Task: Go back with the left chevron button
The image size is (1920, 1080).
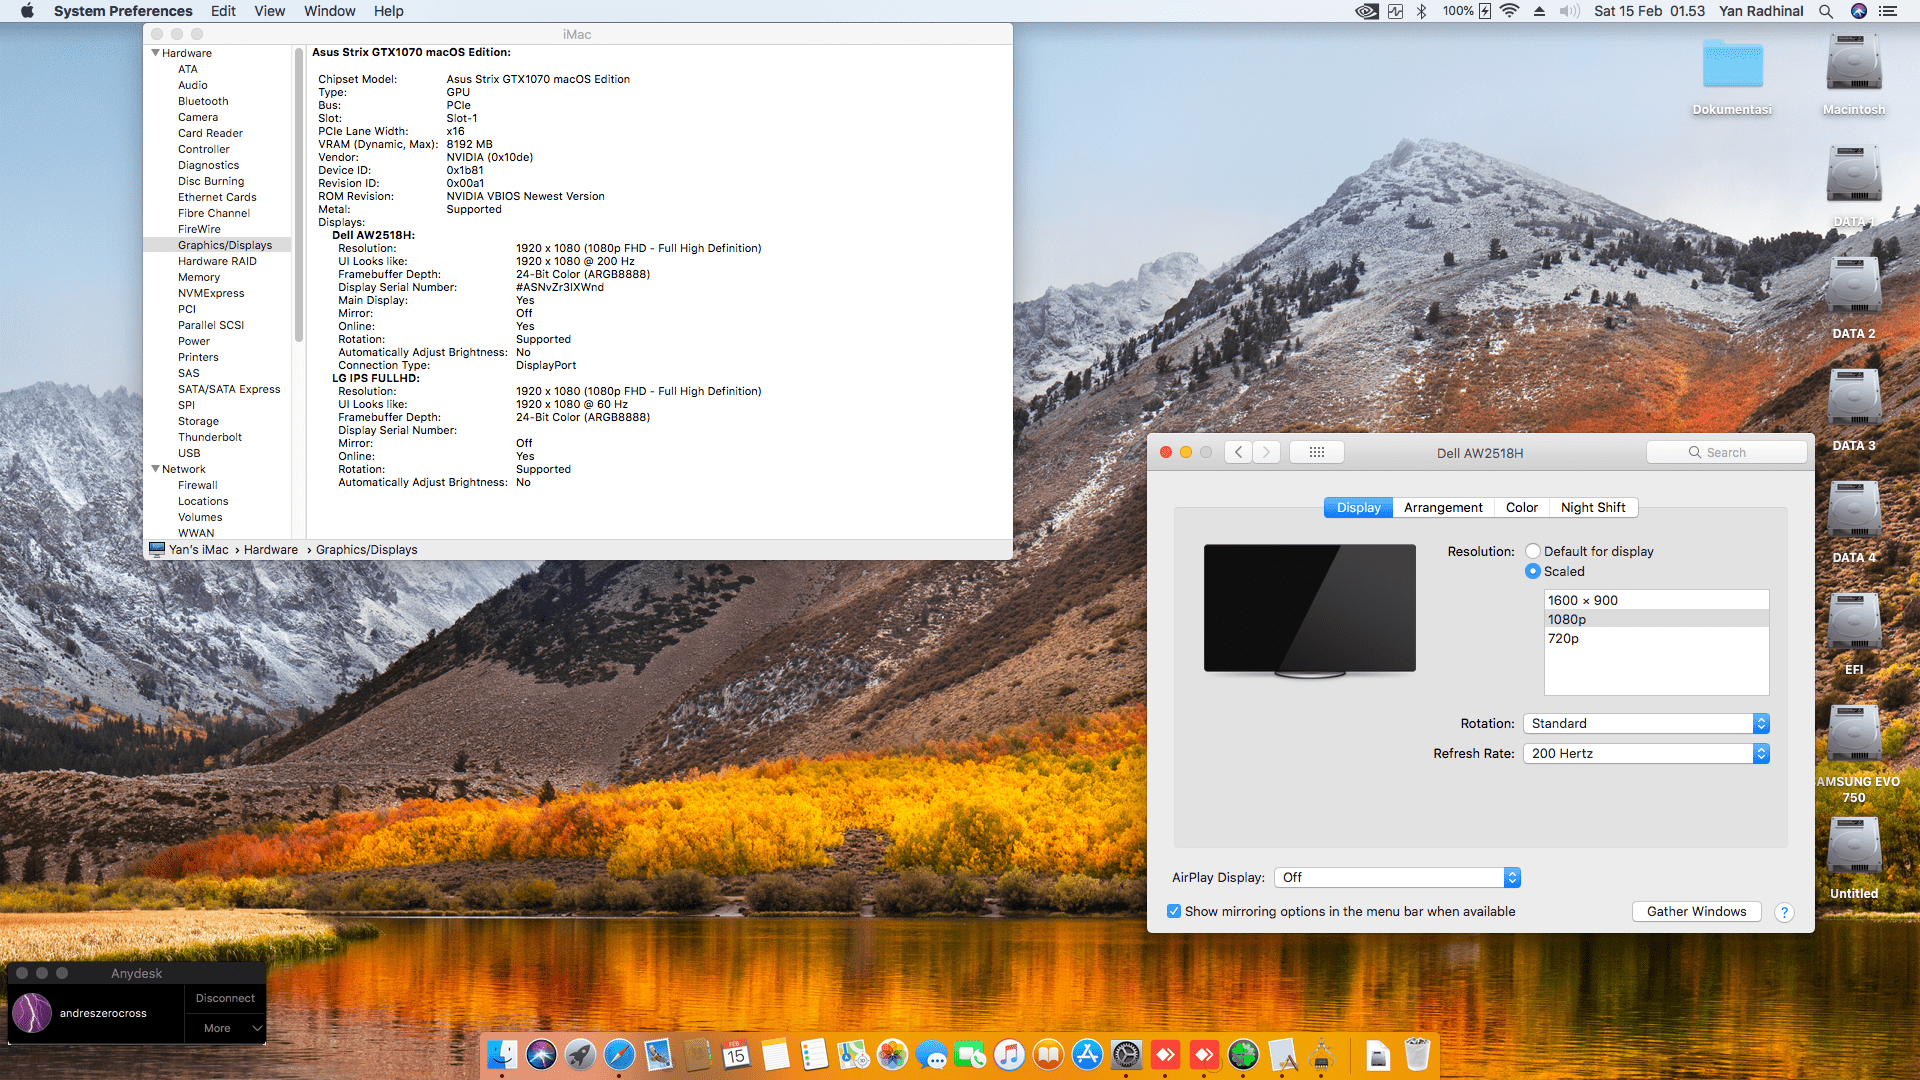Action: tap(1238, 452)
